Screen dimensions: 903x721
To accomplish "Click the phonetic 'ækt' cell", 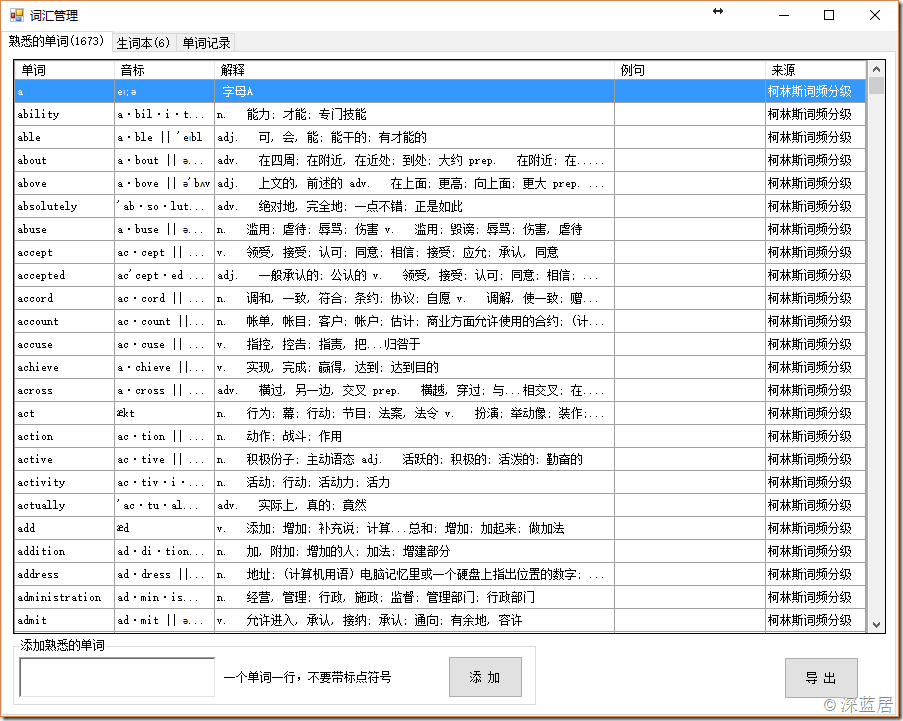I will click(x=165, y=413).
